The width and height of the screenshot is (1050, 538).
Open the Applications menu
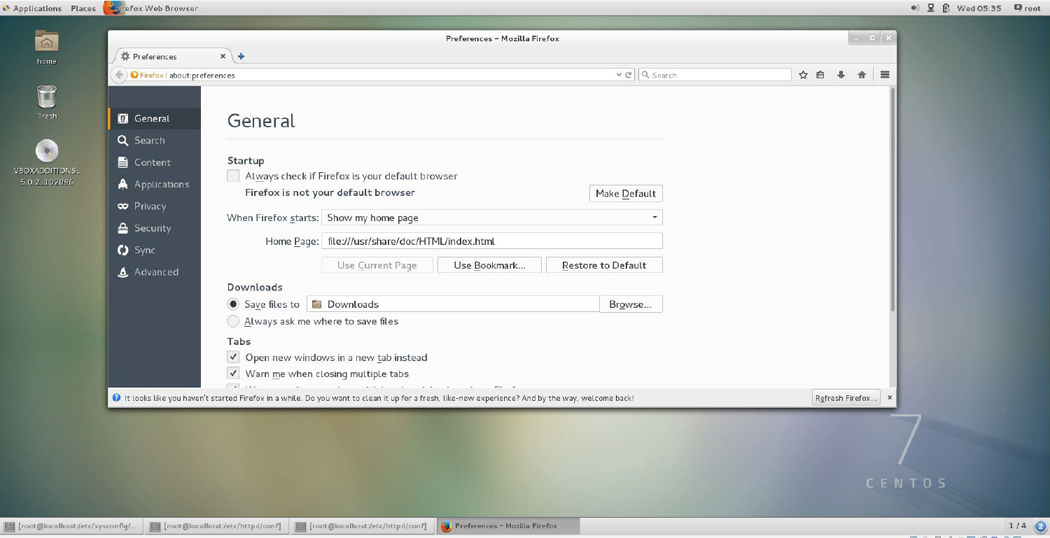(31, 8)
